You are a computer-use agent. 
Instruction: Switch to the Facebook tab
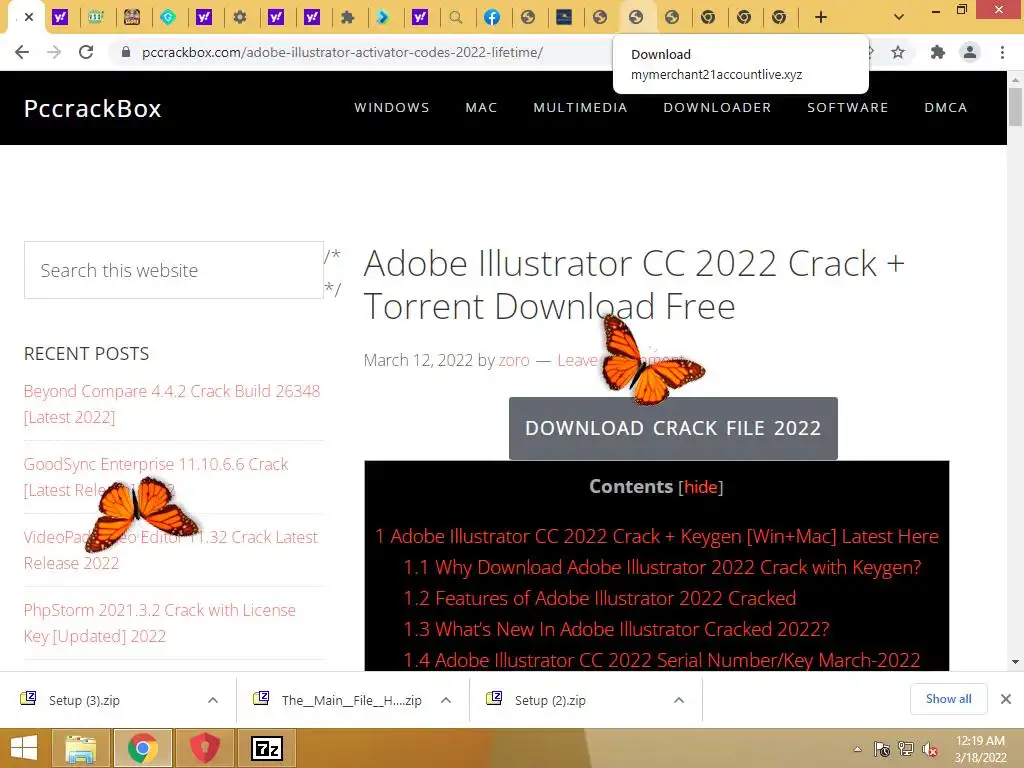coord(492,17)
